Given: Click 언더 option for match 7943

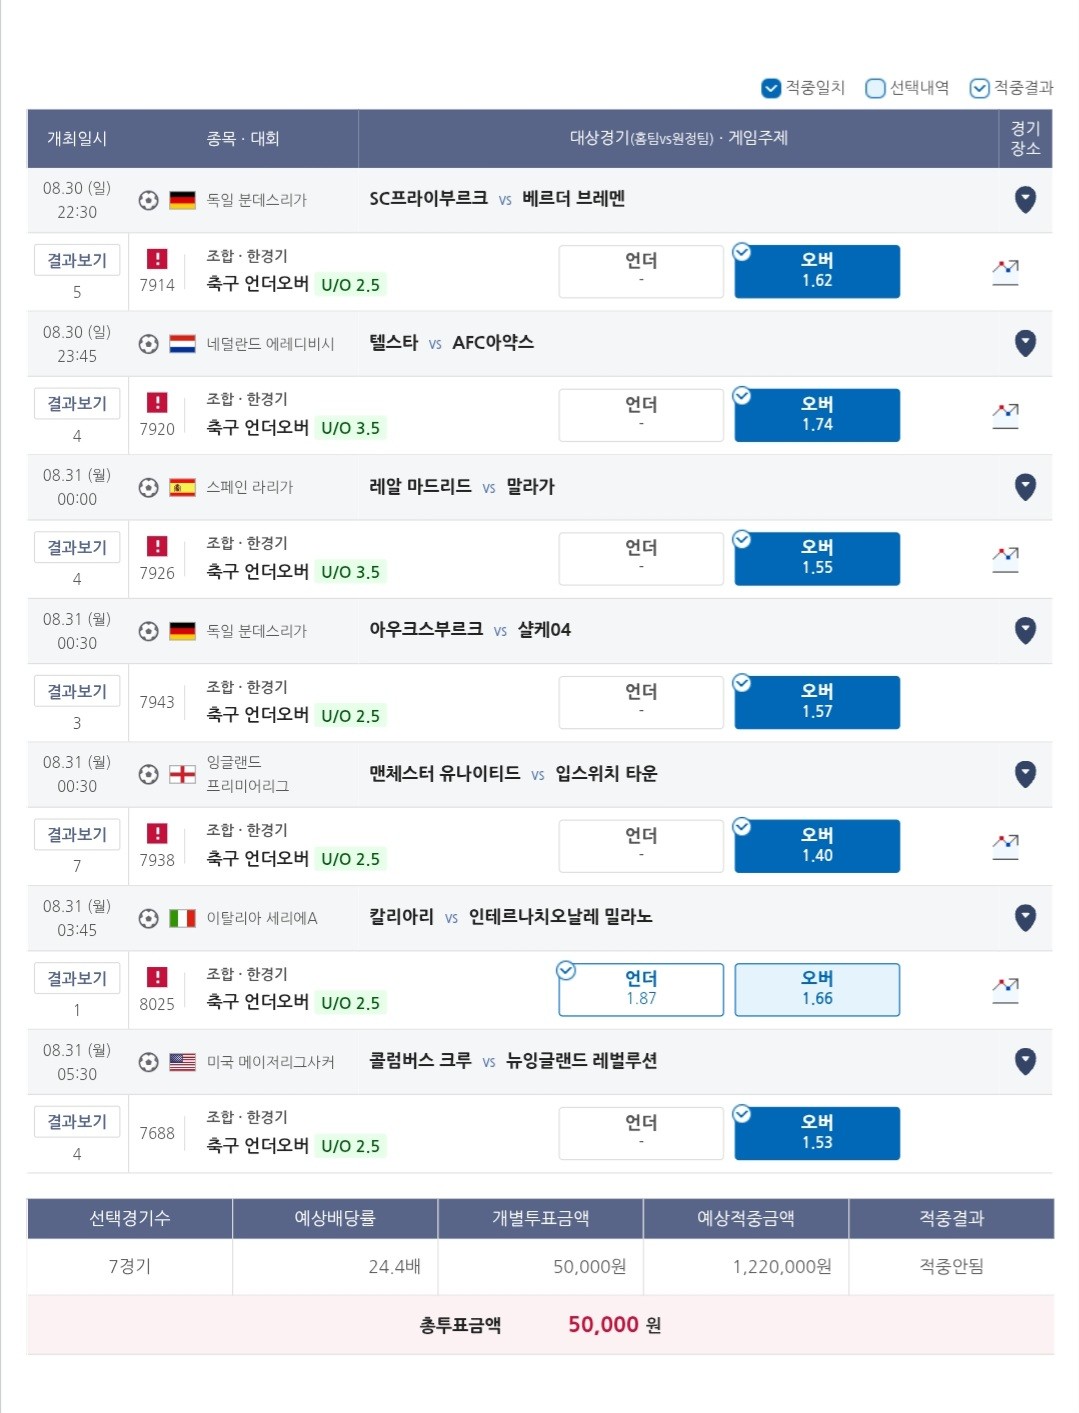Looking at the screenshot, I should [x=641, y=702].
